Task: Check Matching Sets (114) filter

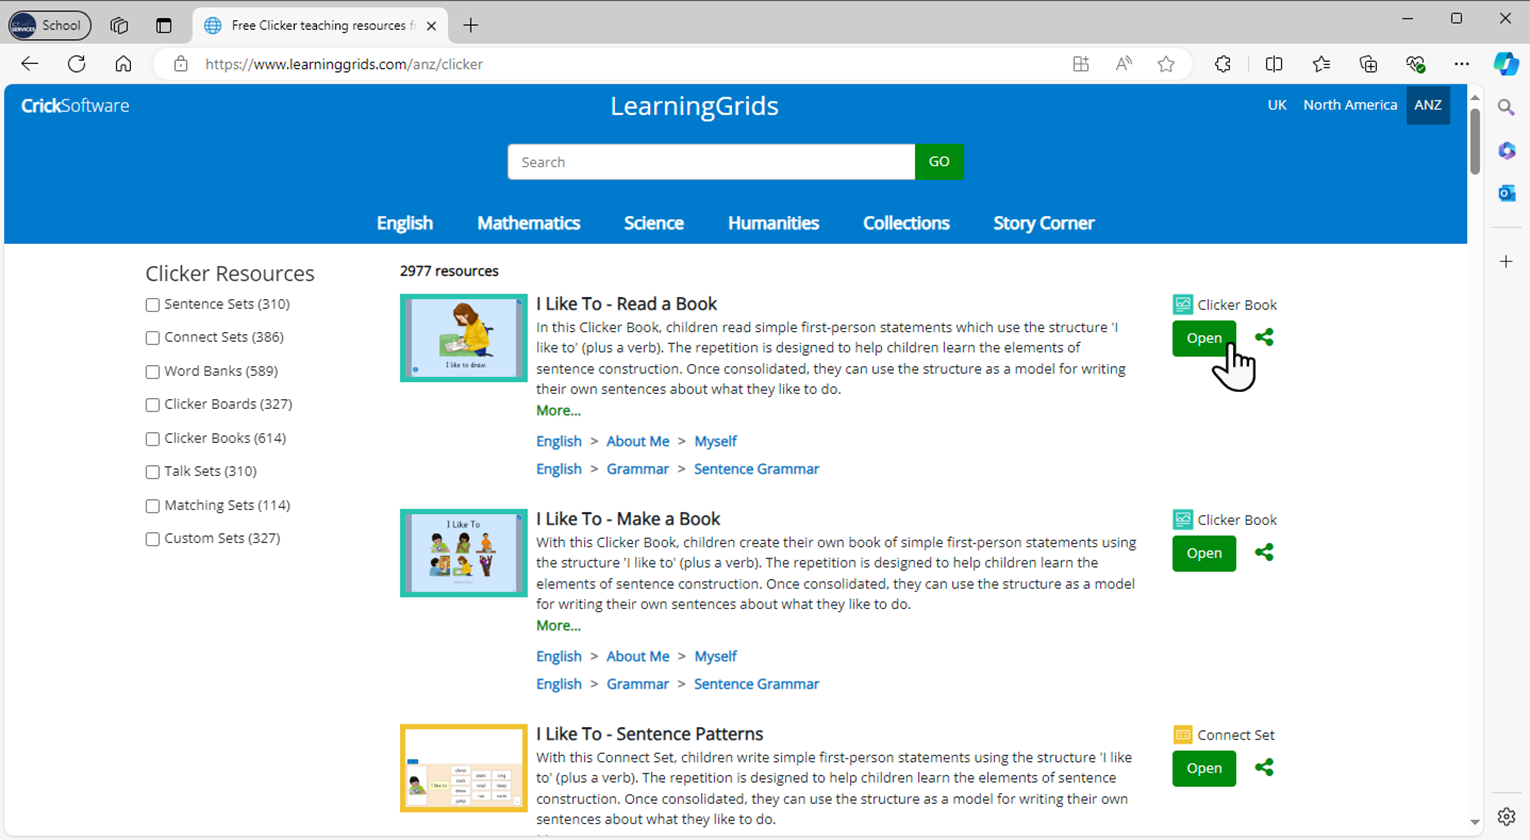Action: point(153,506)
